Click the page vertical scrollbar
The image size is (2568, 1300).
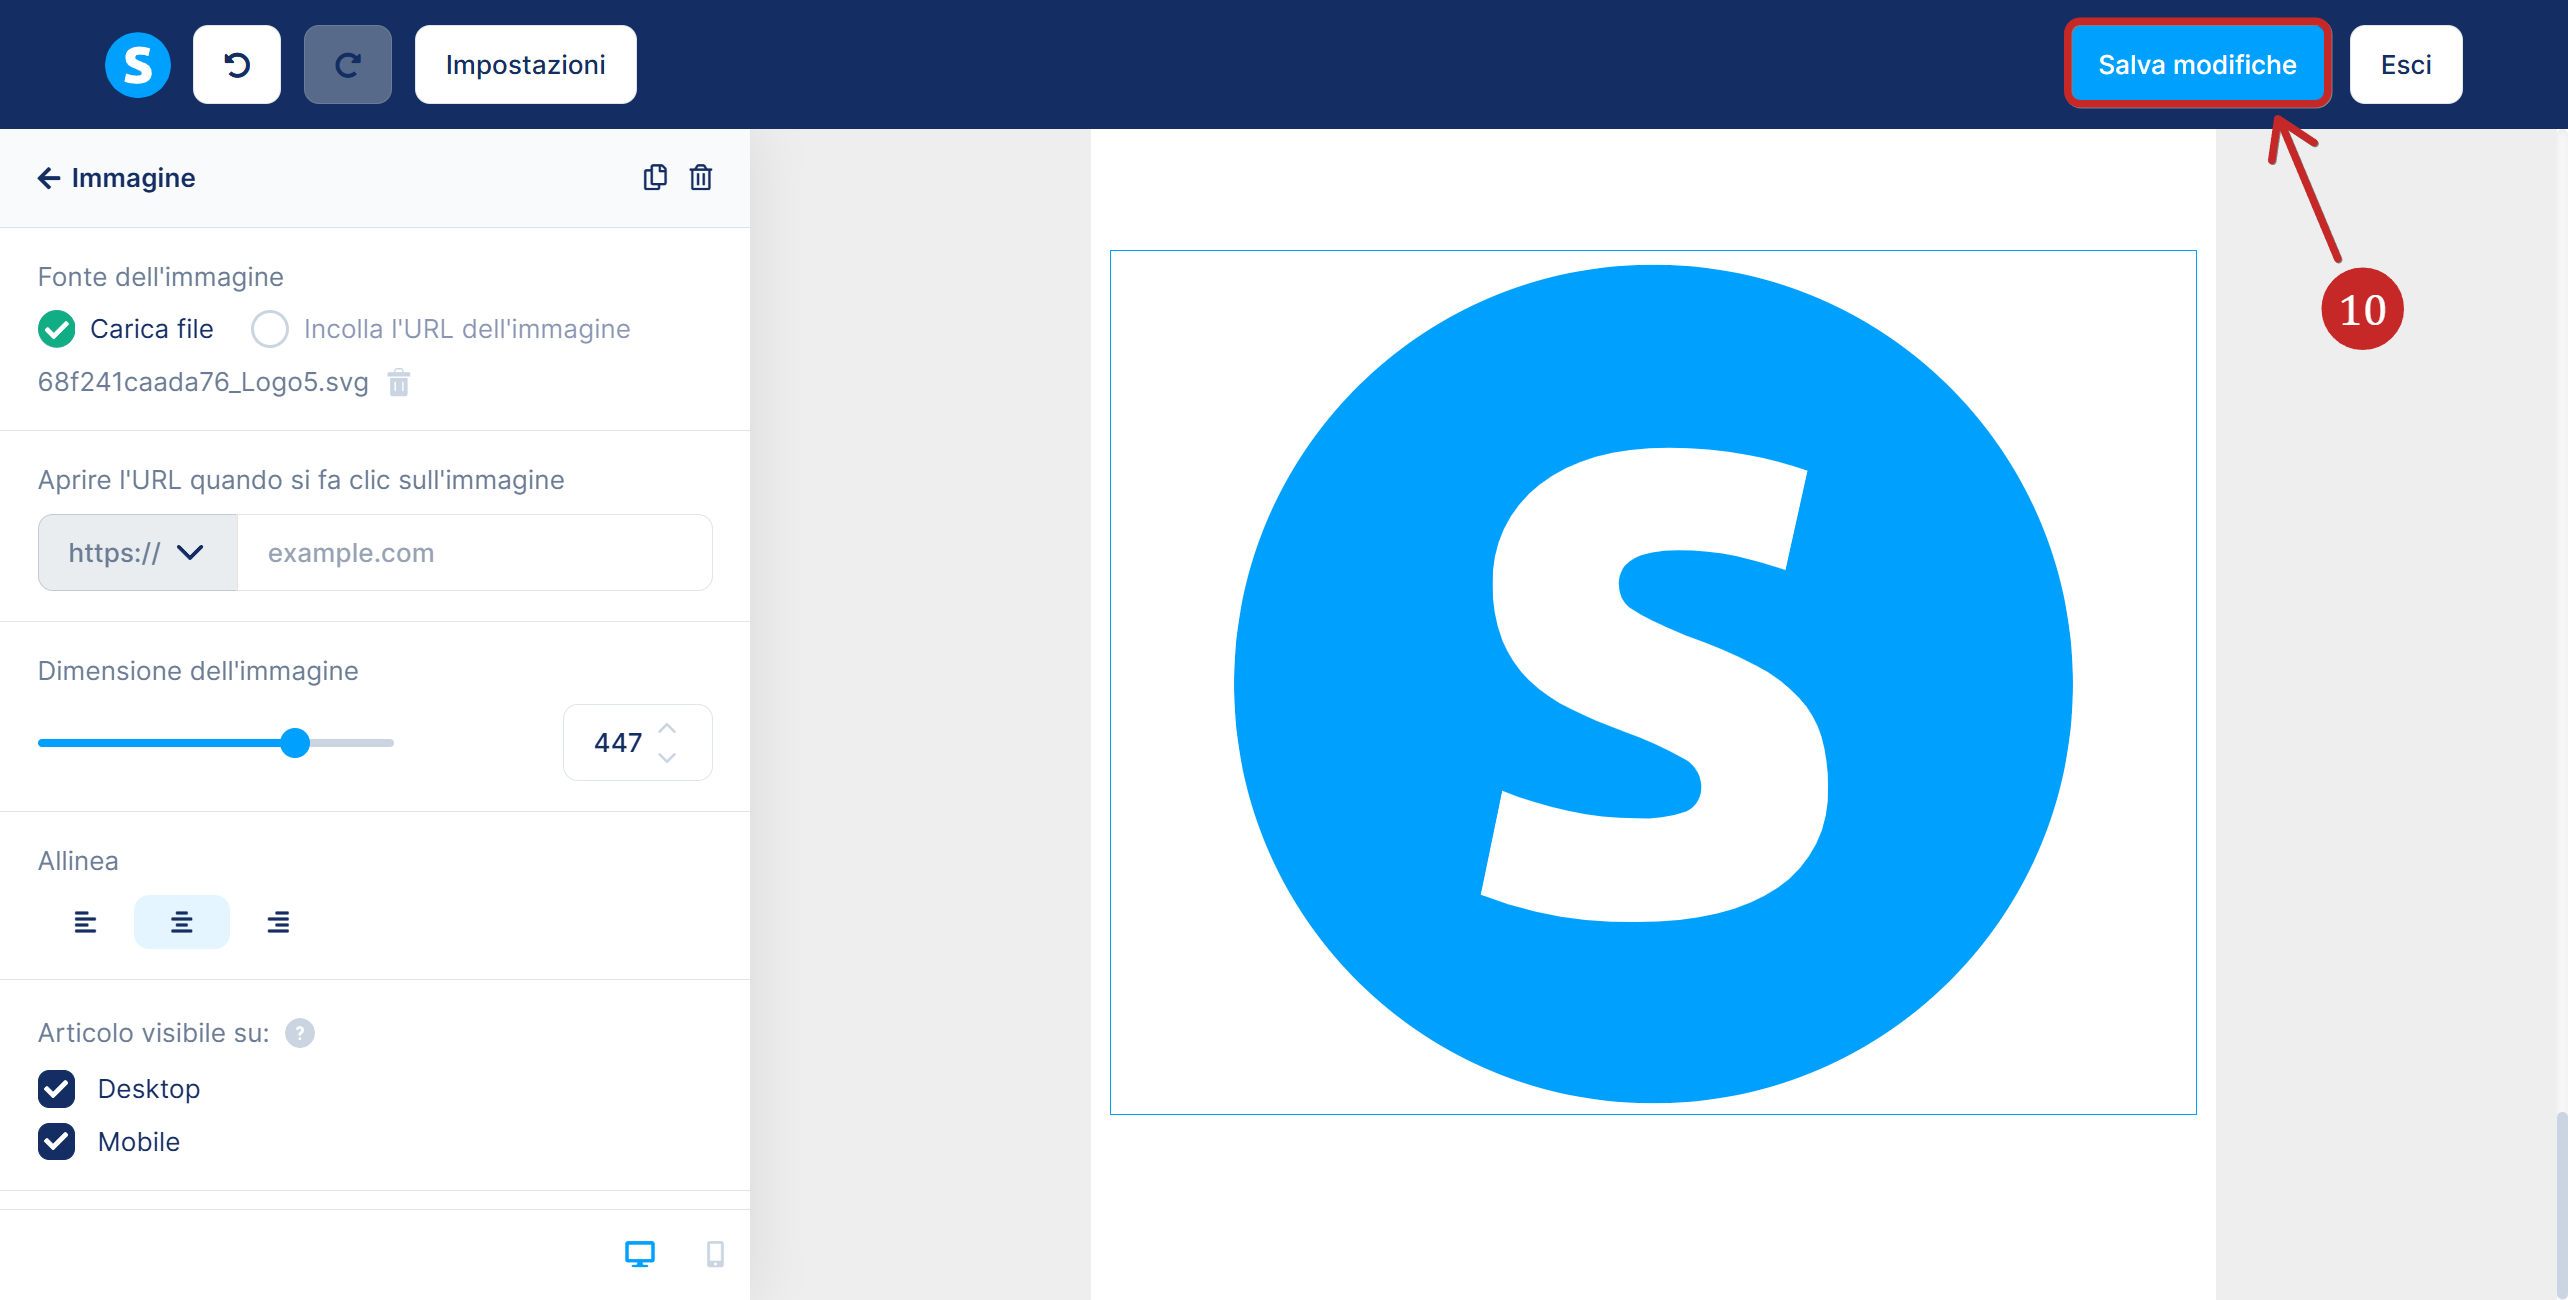2561,1205
